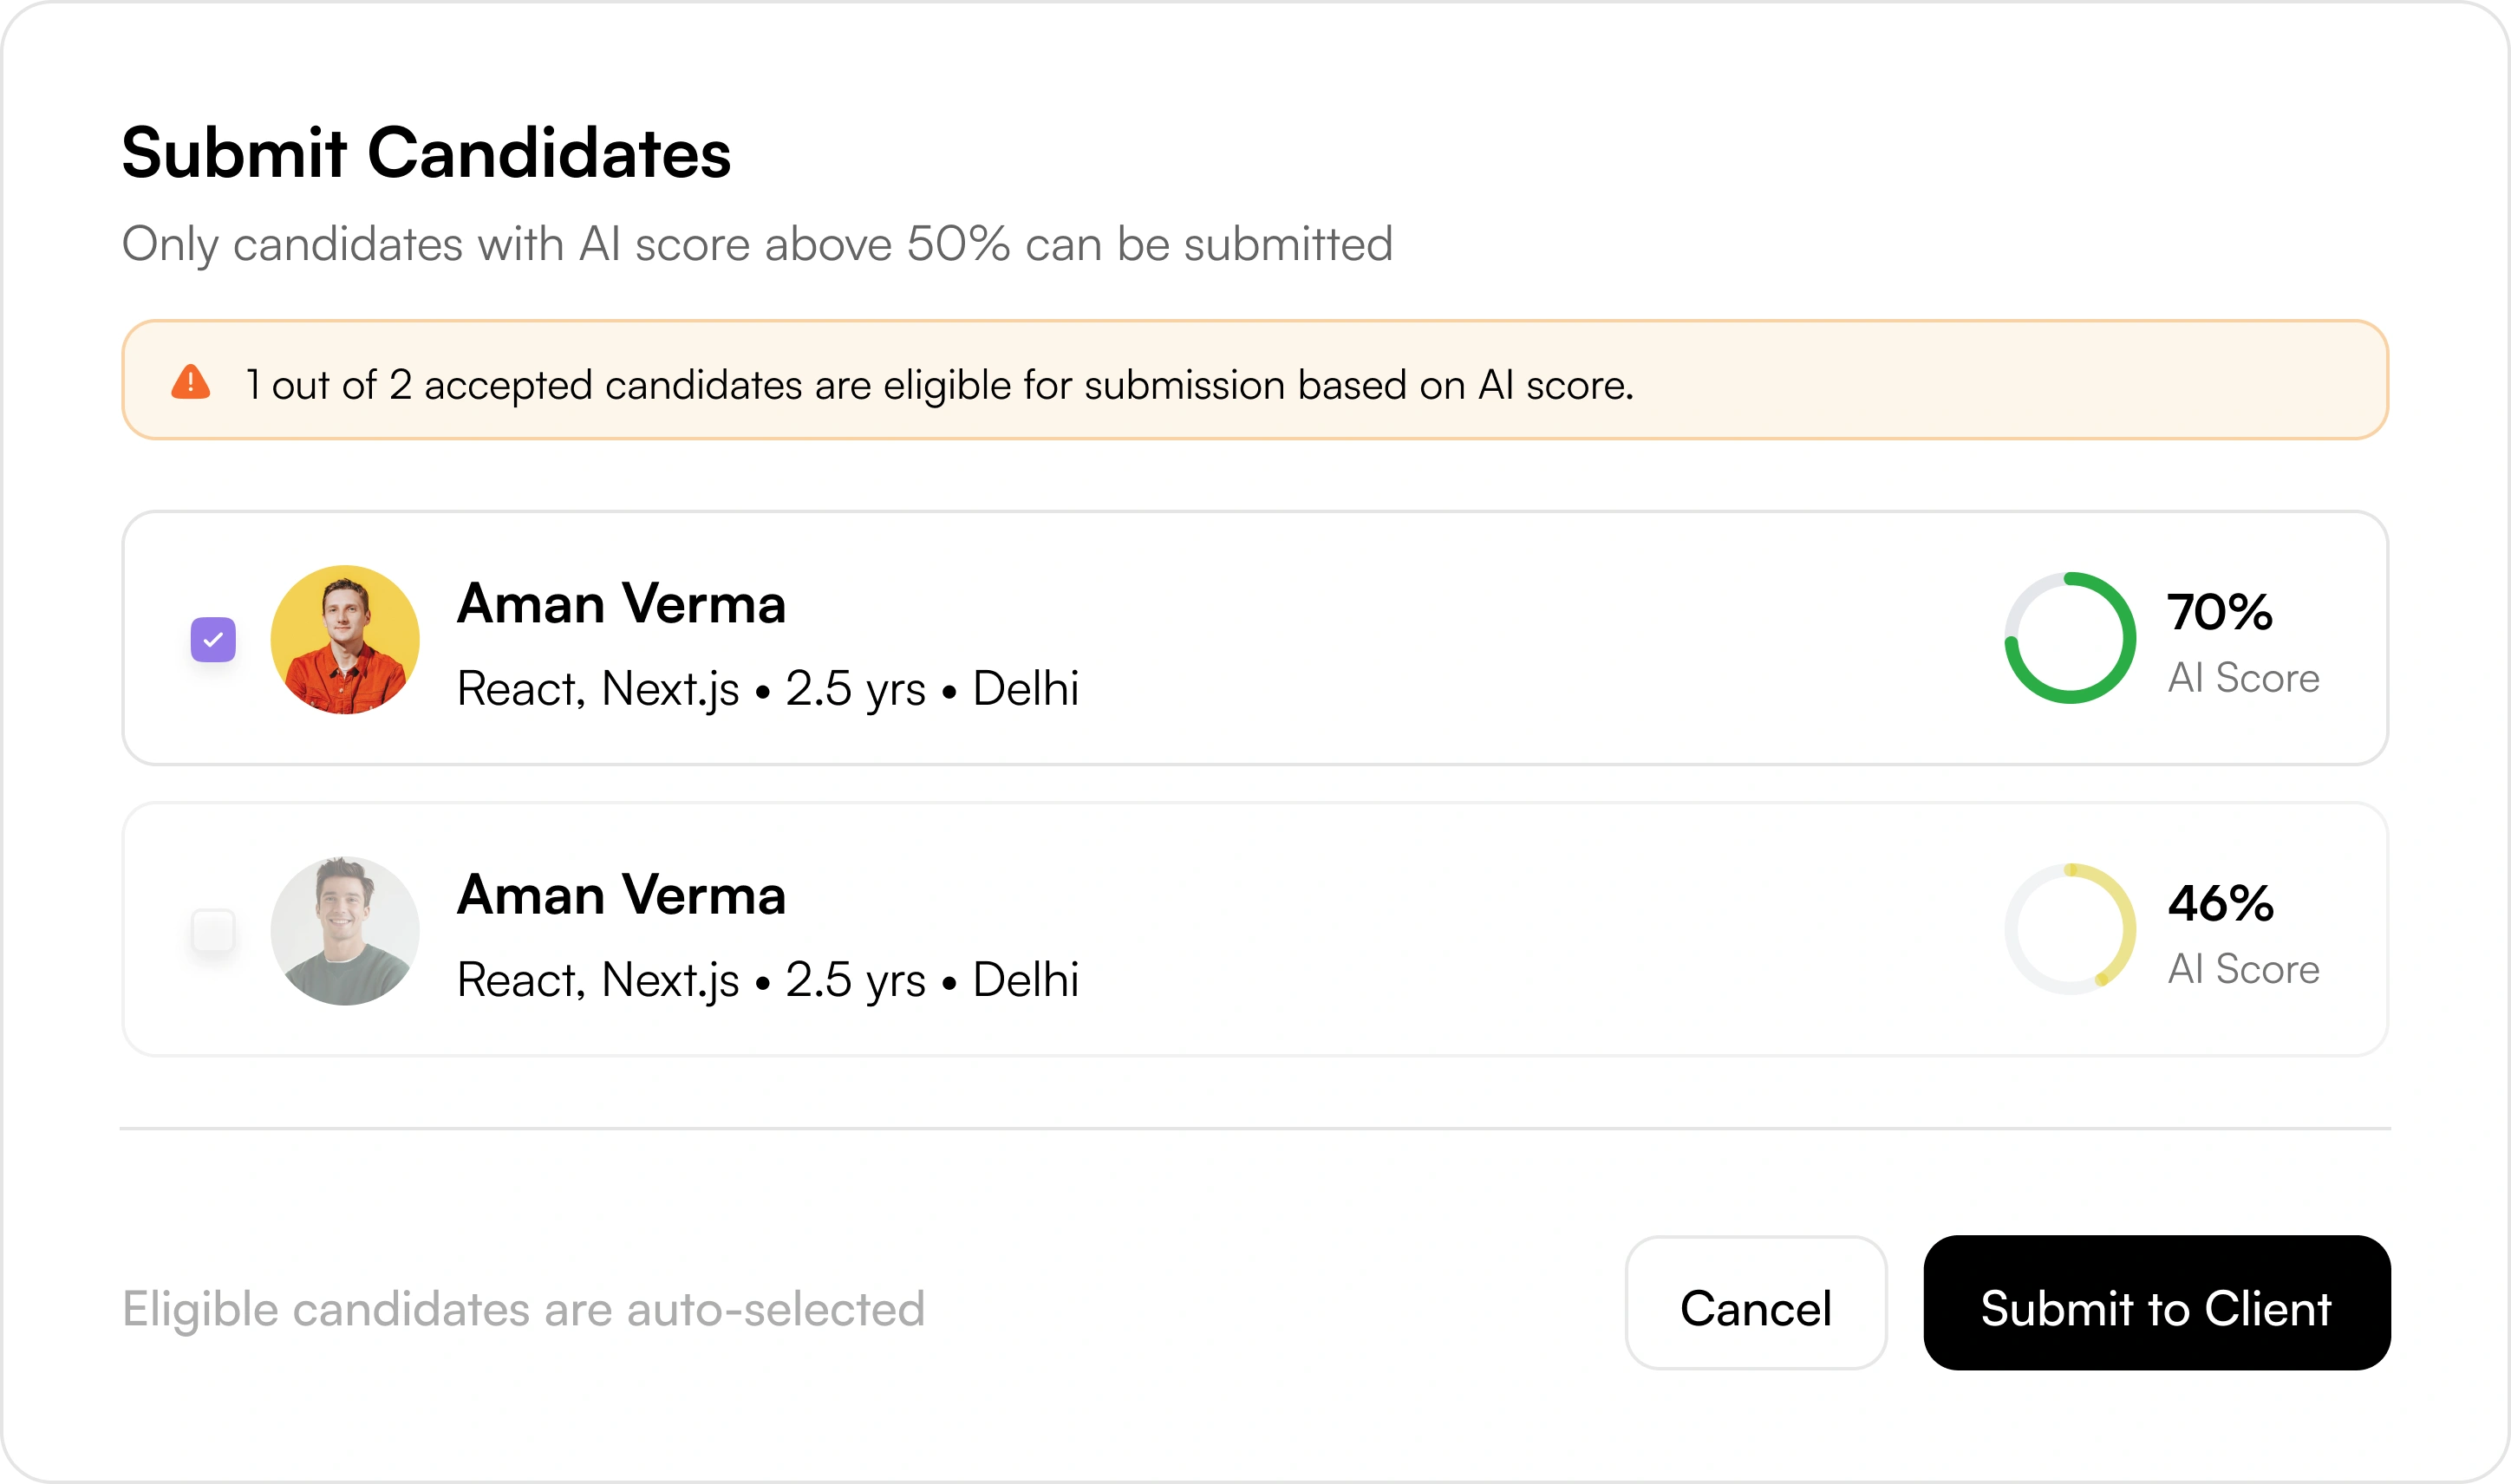Click the eligibility warning banner message
This screenshot has width=2511, height=1484.
(x=939, y=385)
